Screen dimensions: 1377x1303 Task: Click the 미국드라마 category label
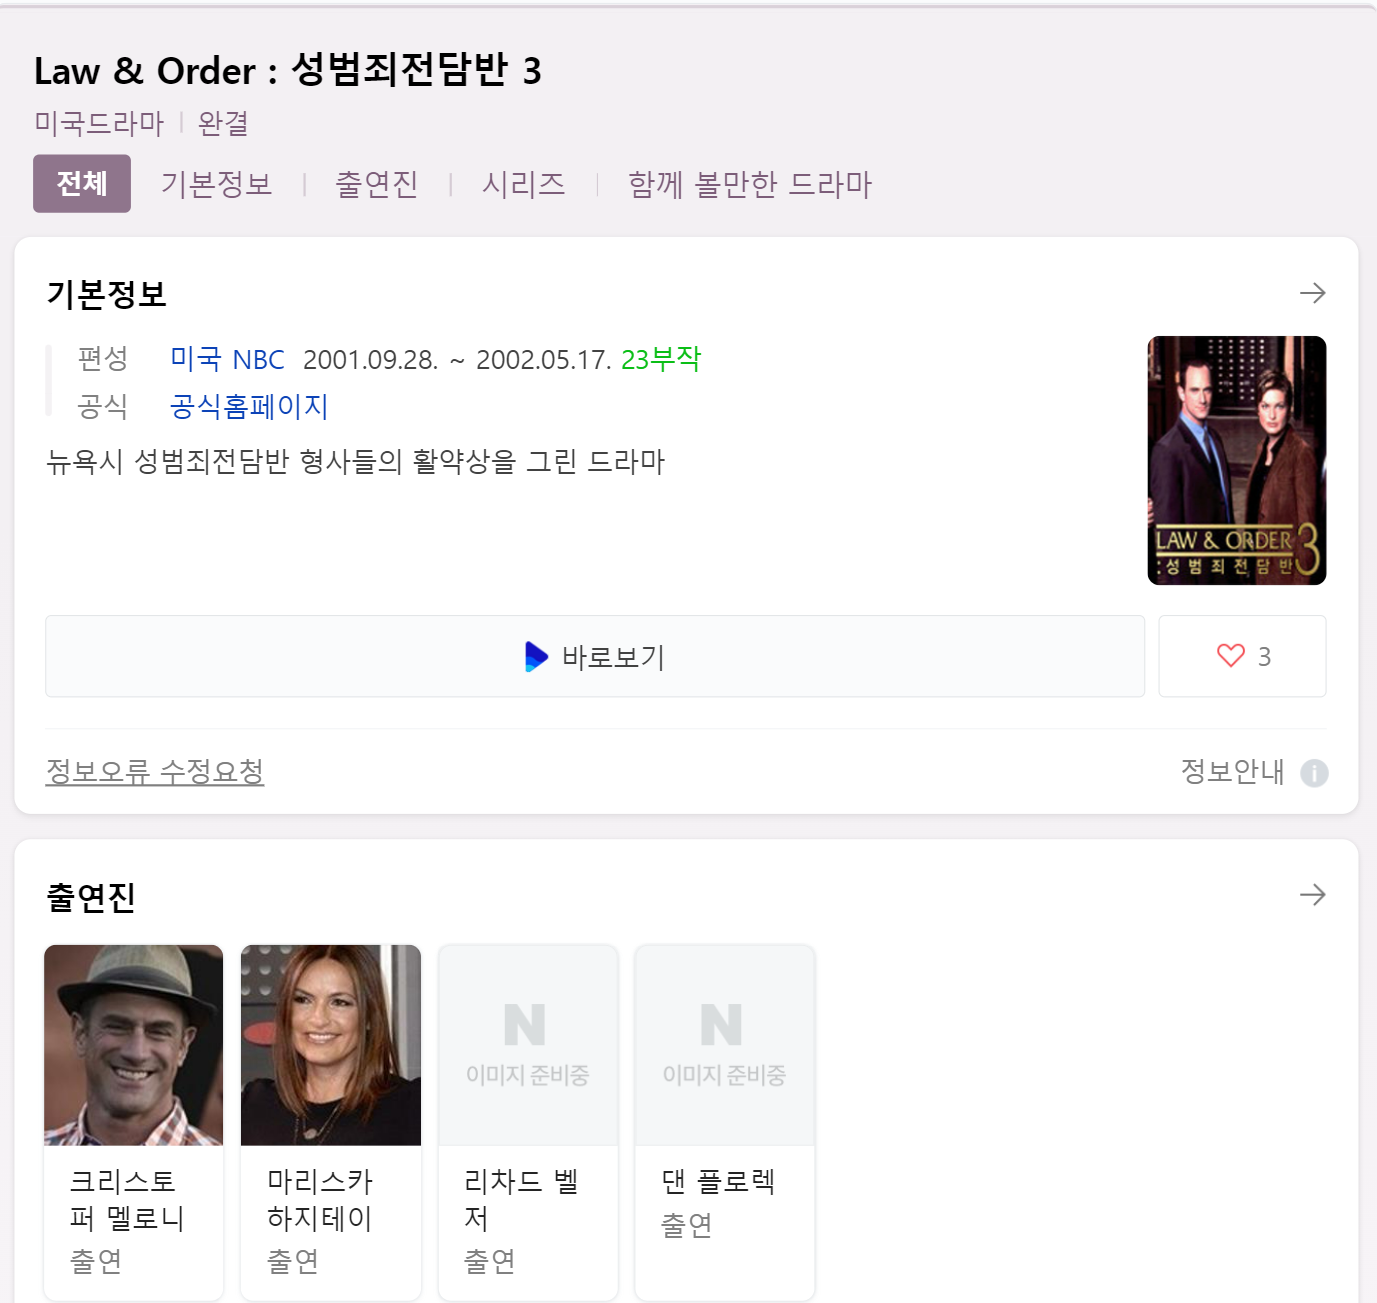tap(99, 123)
